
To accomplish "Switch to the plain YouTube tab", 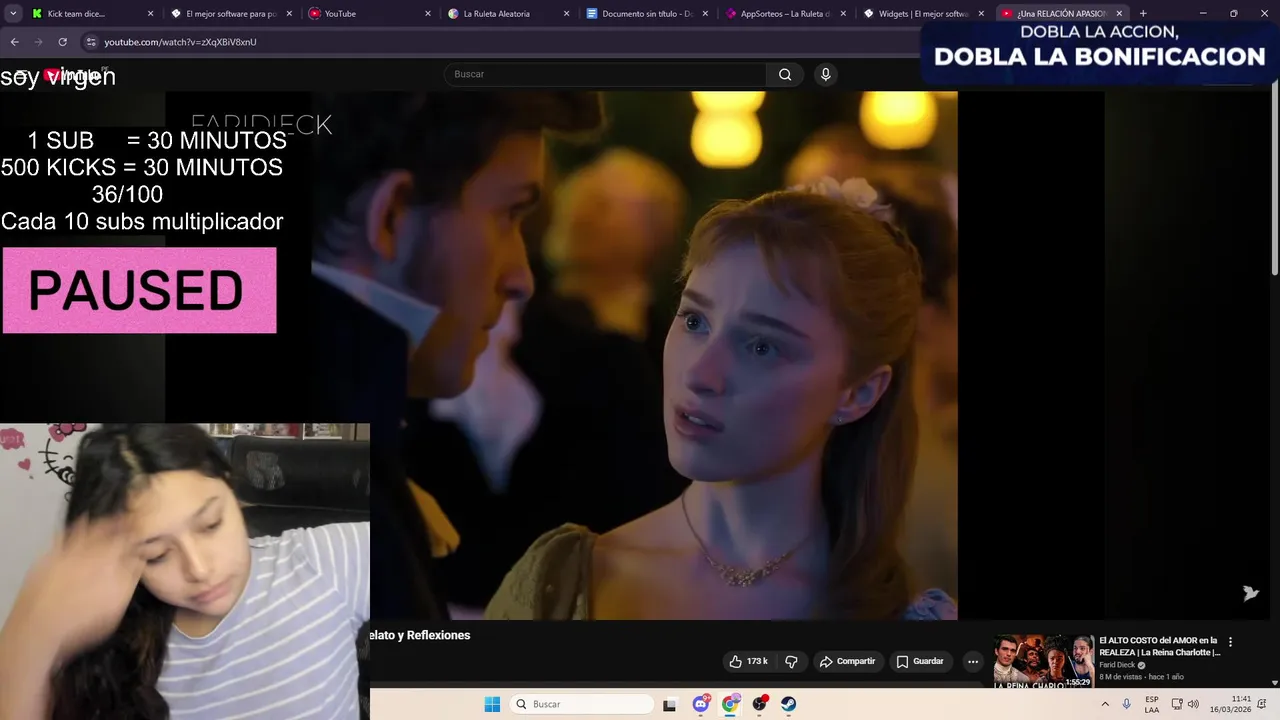I will (x=369, y=14).
